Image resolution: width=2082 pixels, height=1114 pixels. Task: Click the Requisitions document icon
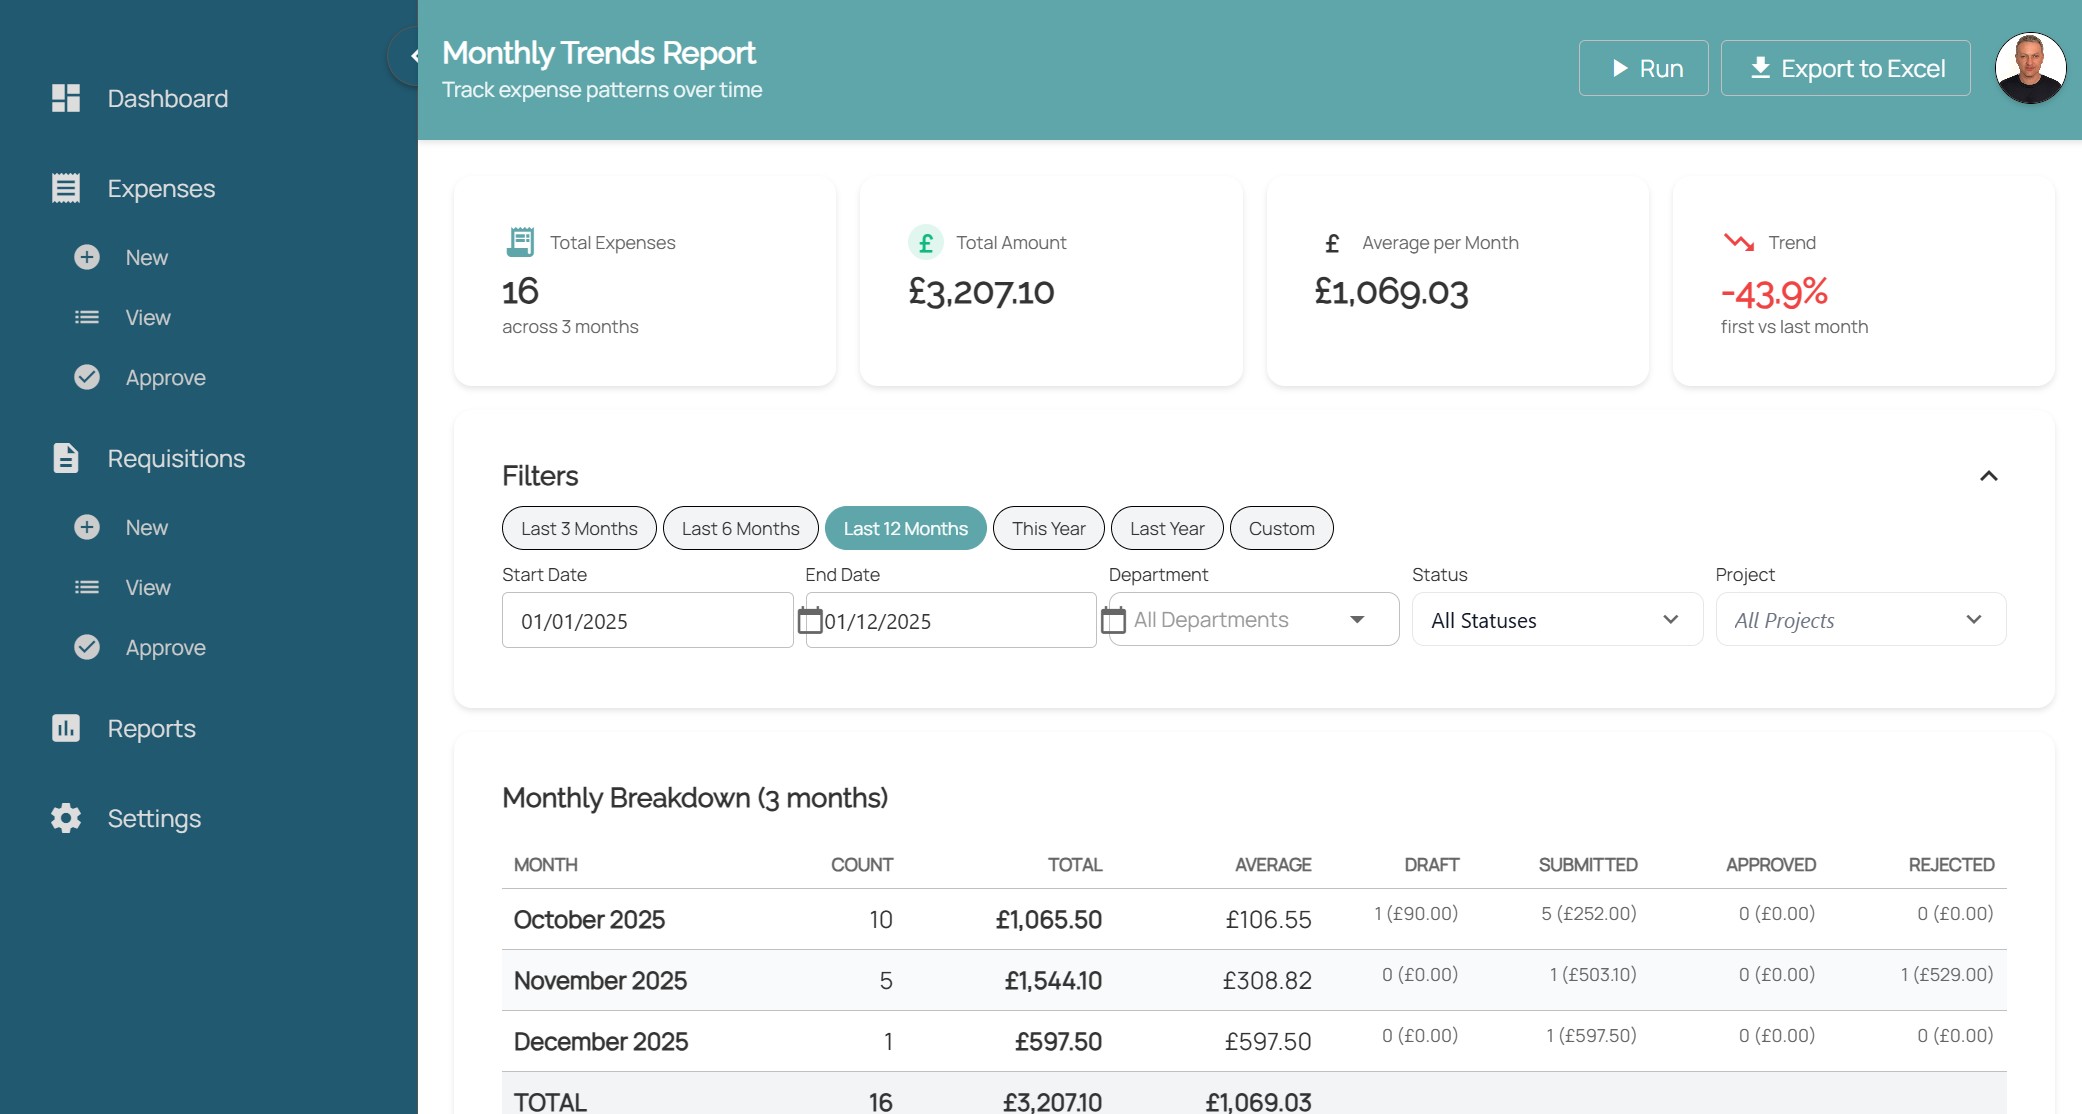pyautogui.click(x=64, y=457)
